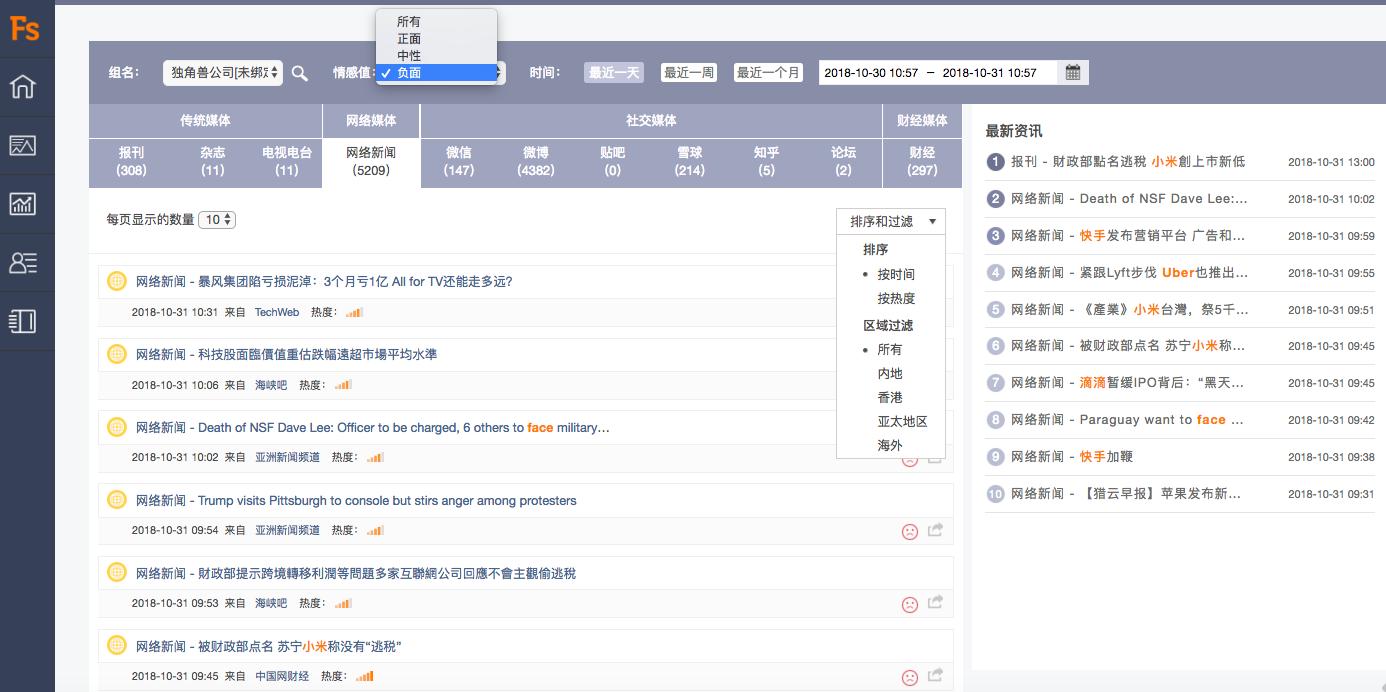The image size is (1386, 692).
Task: Choose 中性 in sentiment menu
Action: pos(409,56)
